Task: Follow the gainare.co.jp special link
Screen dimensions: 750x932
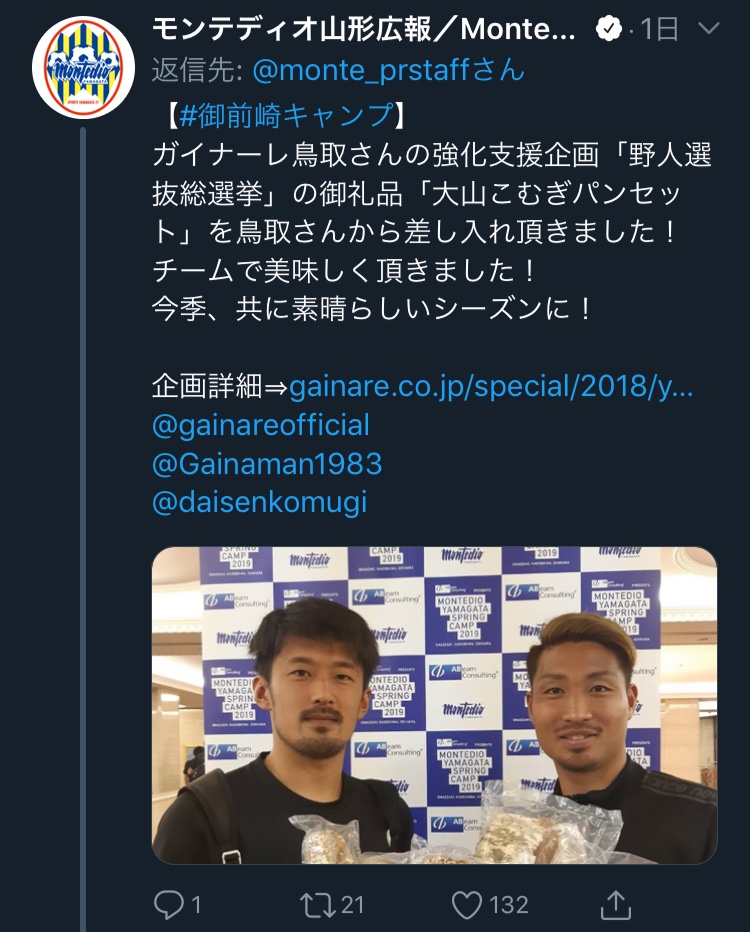Action: tap(491, 386)
